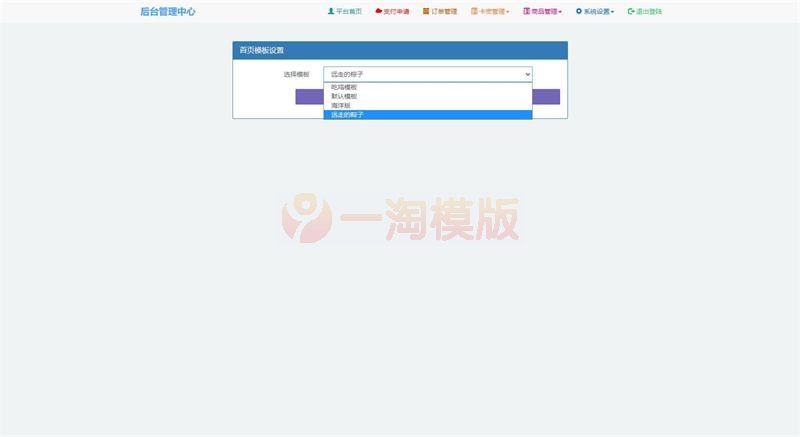800x437 pixels.
Task: Choose the 默认模板 option
Action: 428,96
